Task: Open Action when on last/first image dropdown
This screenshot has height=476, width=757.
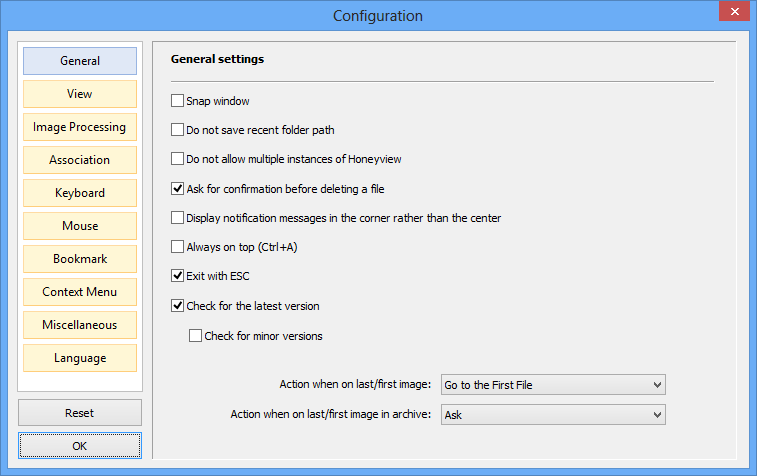Action: tap(553, 385)
